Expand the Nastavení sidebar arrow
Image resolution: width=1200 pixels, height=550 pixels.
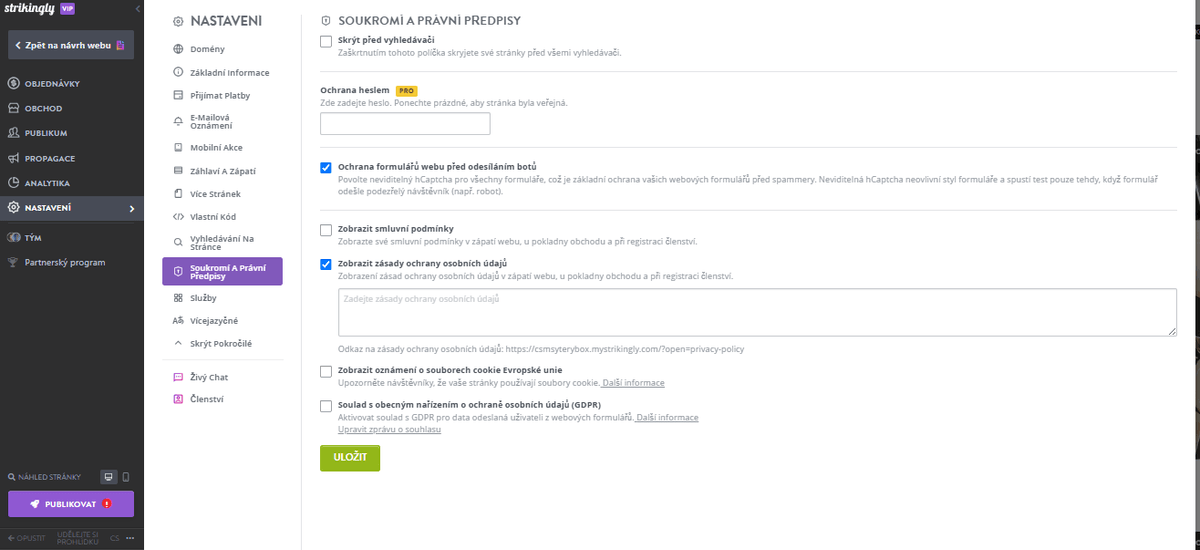(x=131, y=208)
